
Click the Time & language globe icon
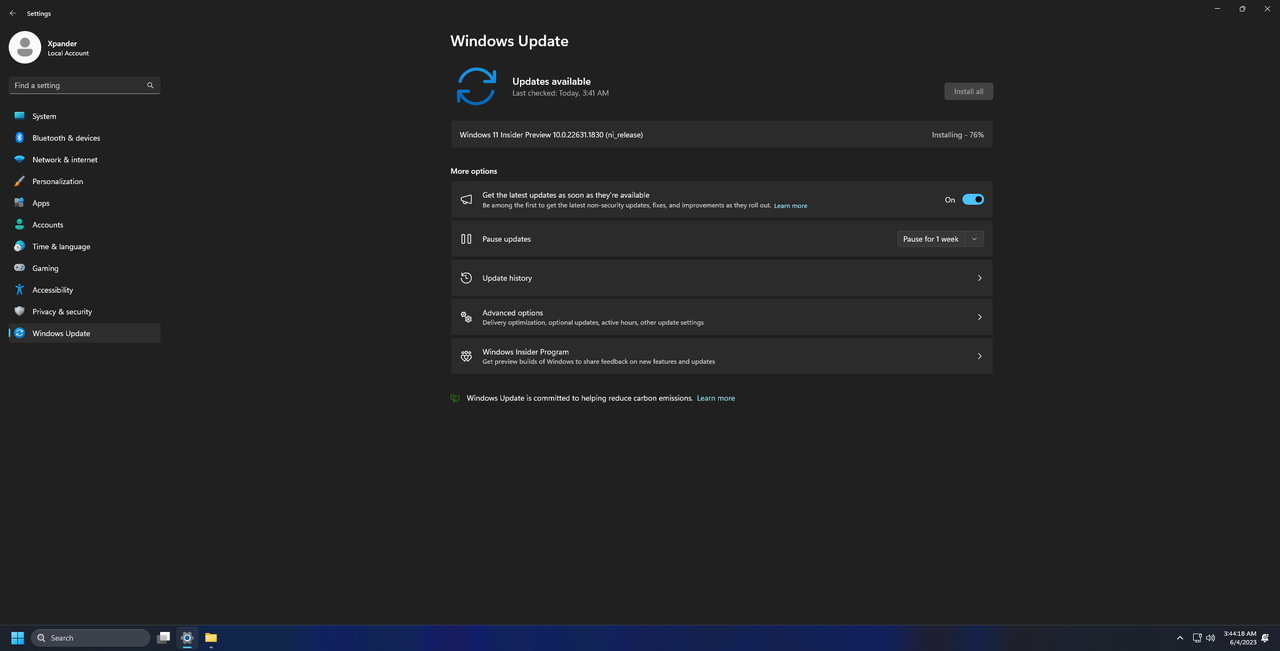point(19,246)
